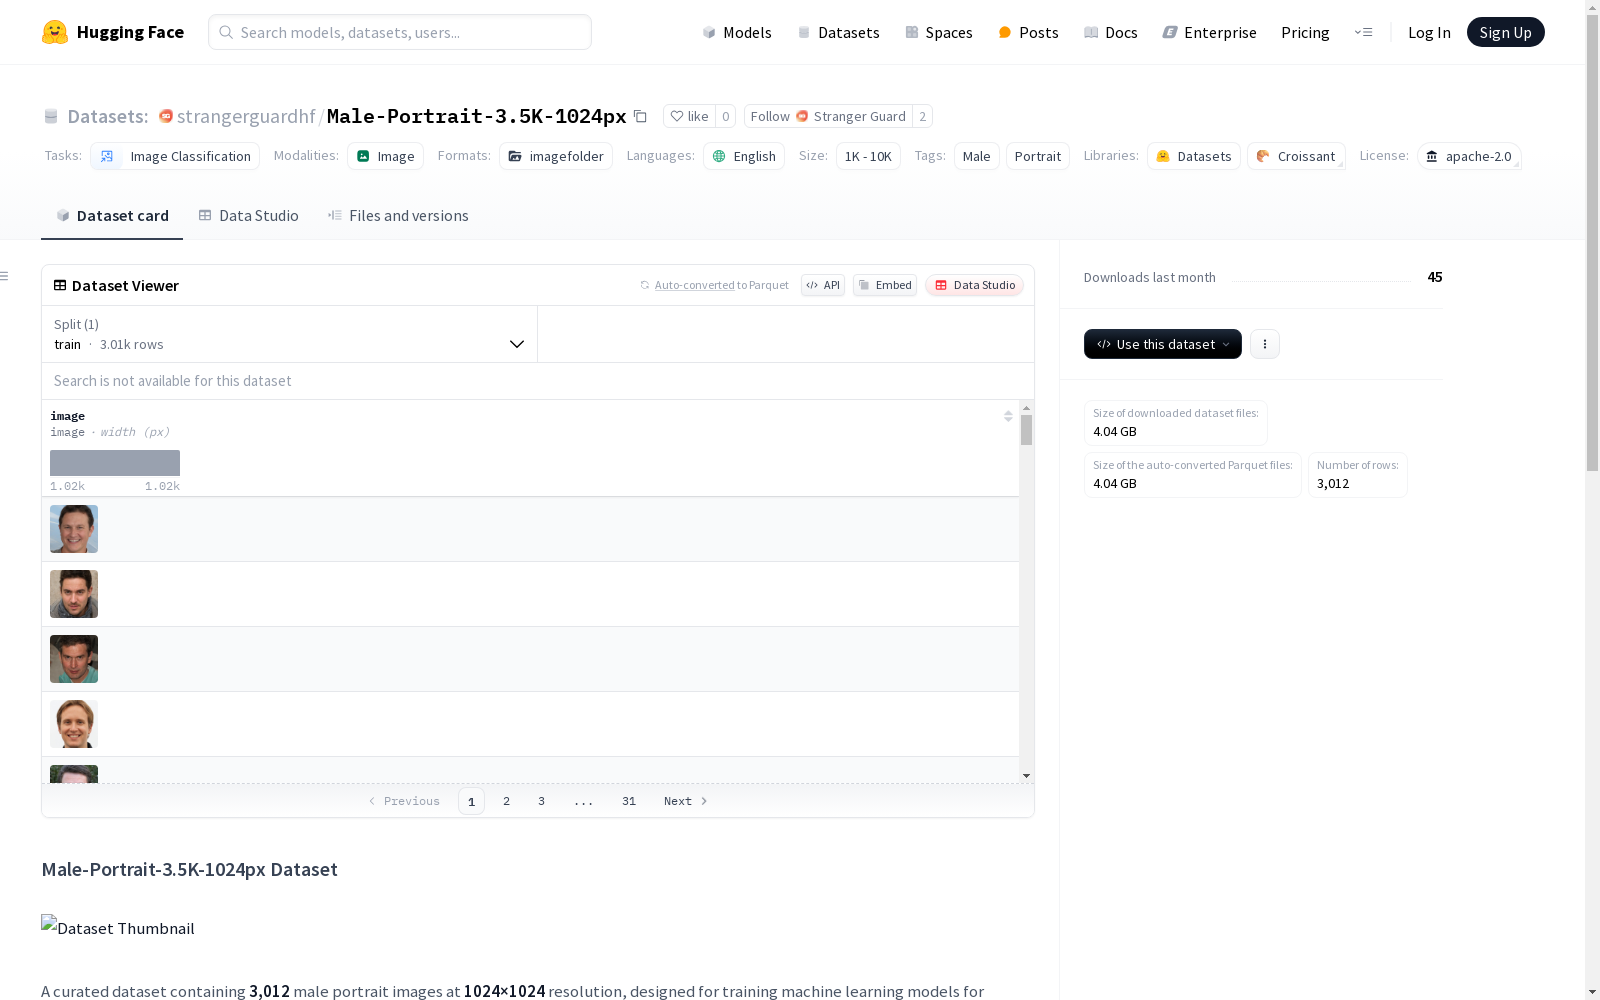This screenshot has height=1000, width=1600.
Task: Click the search magnifier icon
Action: coord(227,32)
